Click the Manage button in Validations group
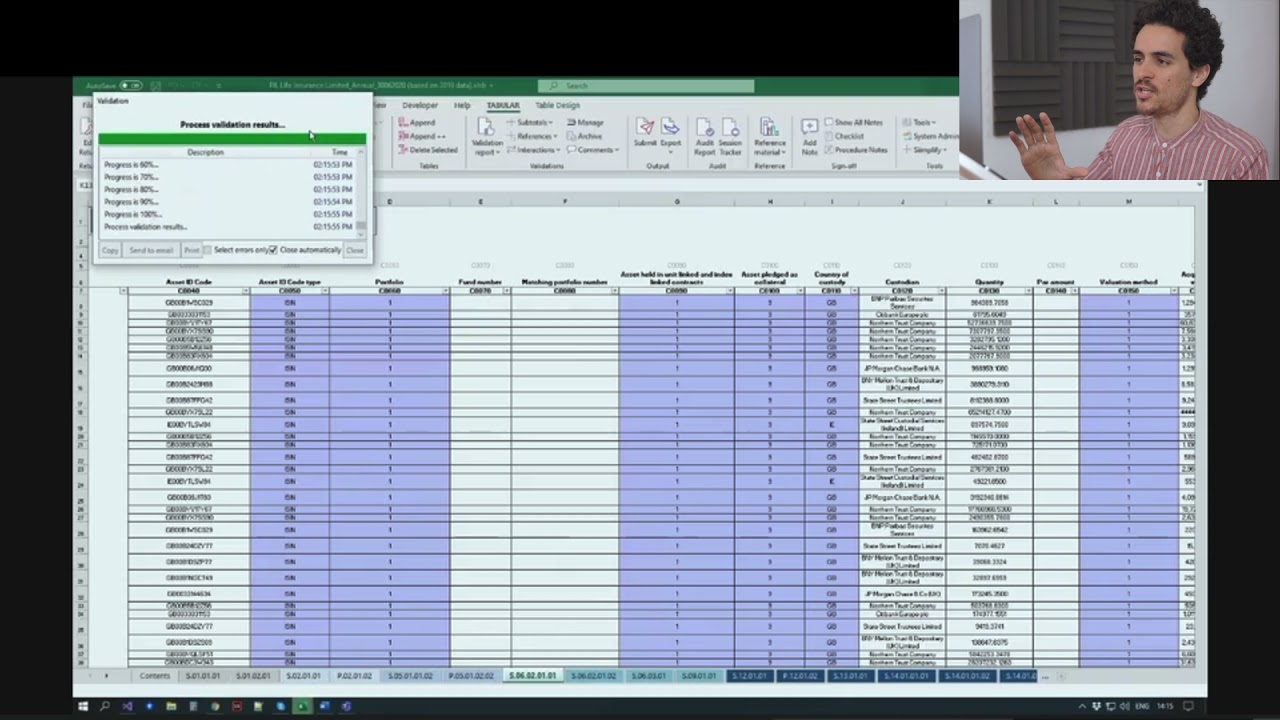The height and width of the screenshot is (720, 1280). pos(585,122)
